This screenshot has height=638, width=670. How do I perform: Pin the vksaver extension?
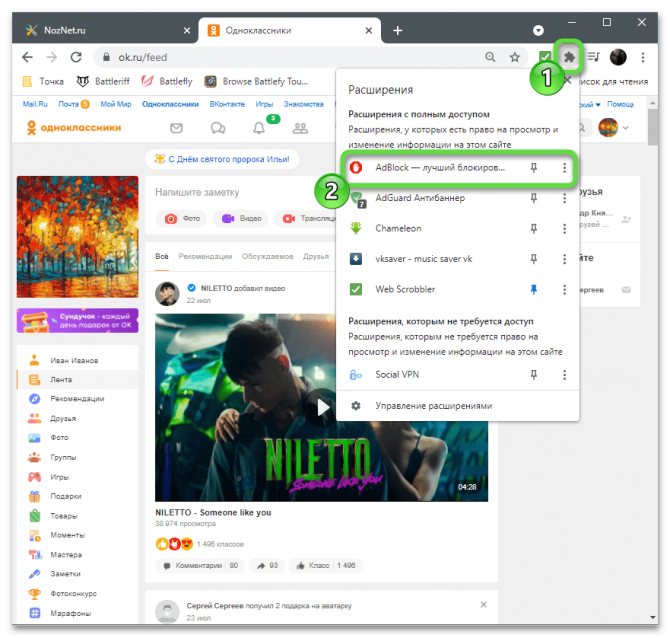[534, 259]
